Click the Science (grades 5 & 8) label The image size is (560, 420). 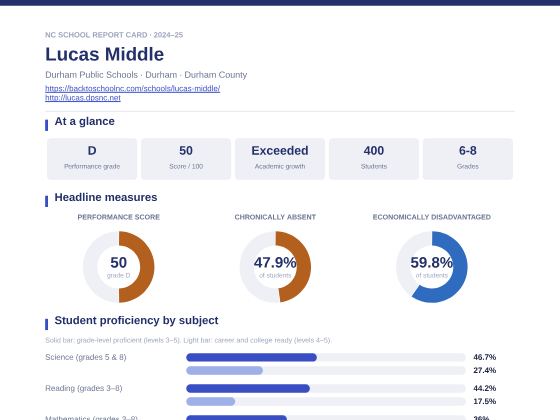[86, 357]
